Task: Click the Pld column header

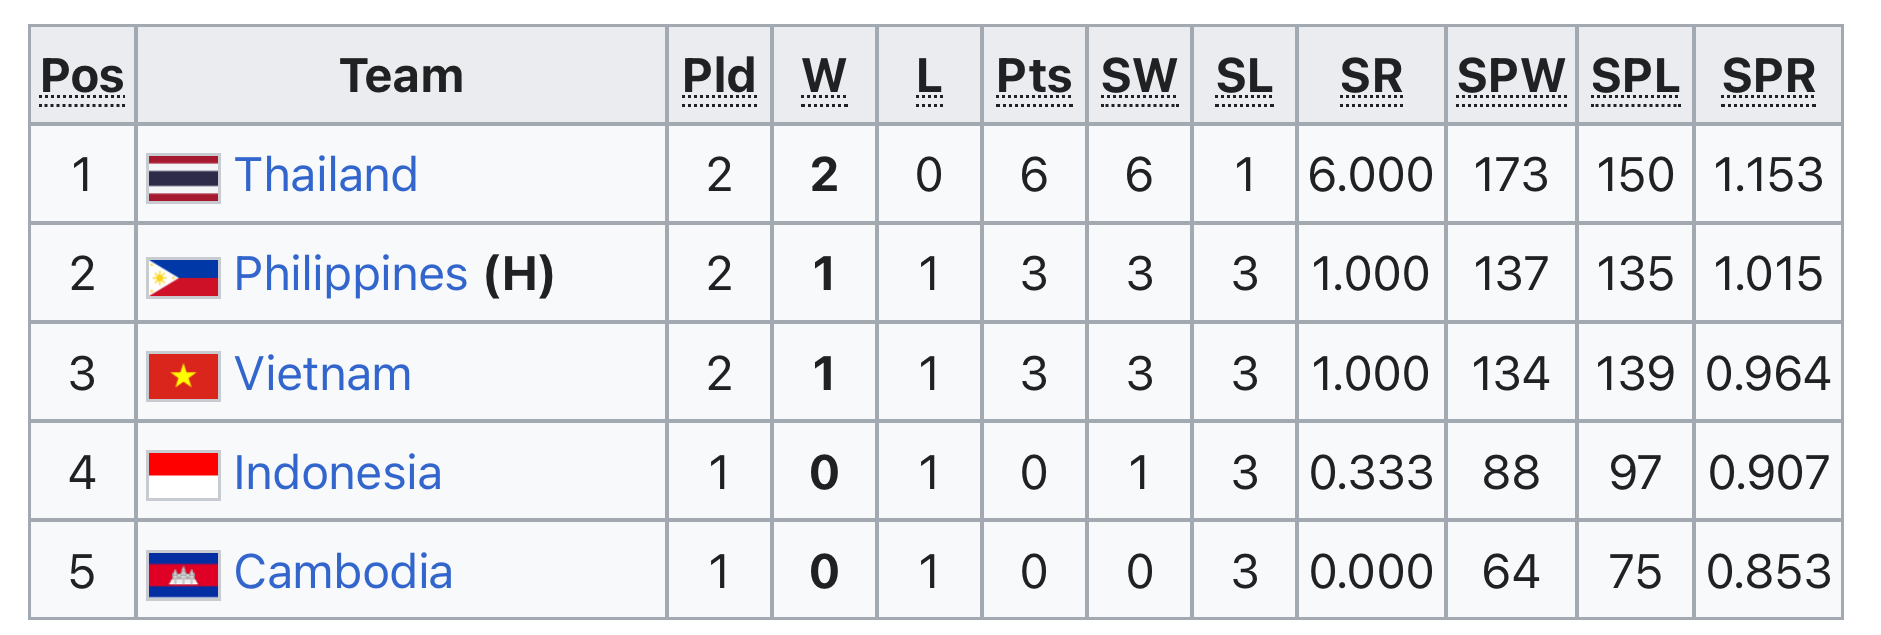Action: tap(719, 77)
